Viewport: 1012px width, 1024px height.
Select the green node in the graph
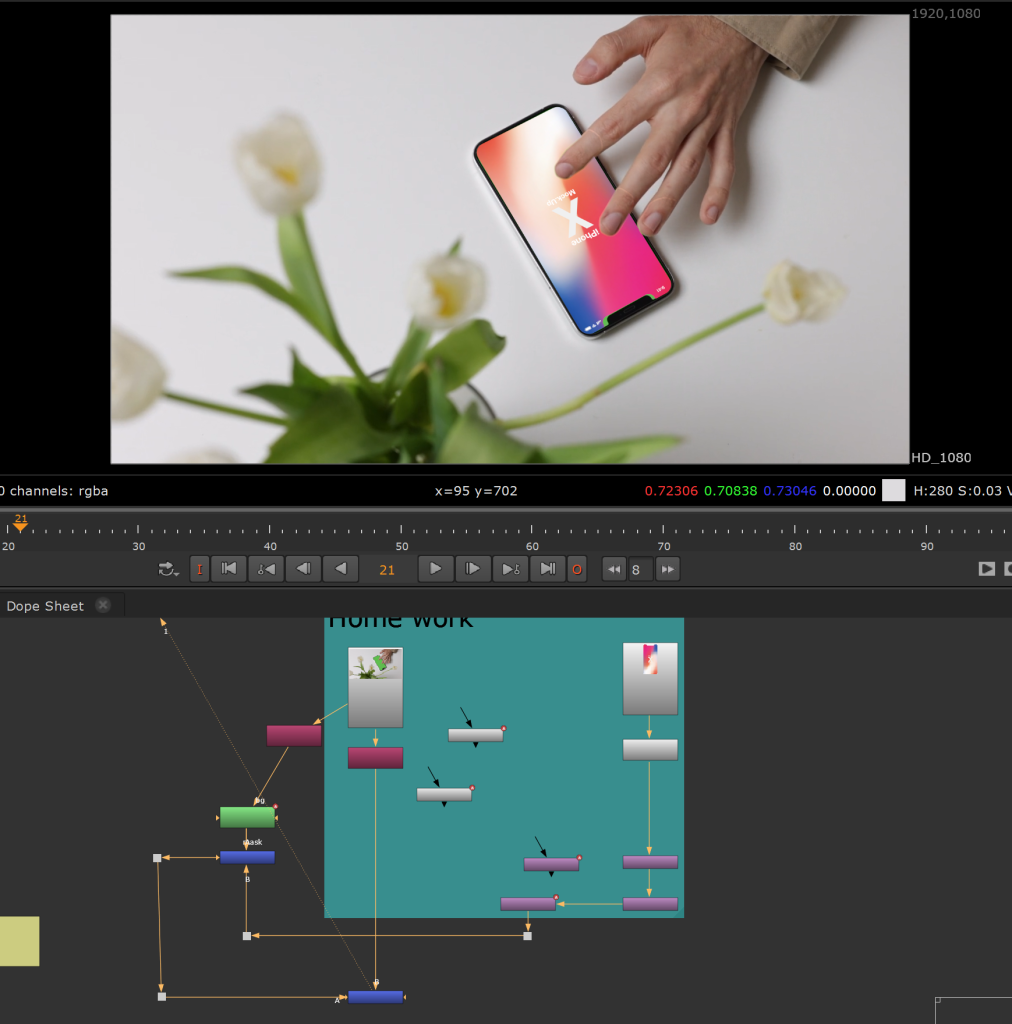[x=247, y=817]
